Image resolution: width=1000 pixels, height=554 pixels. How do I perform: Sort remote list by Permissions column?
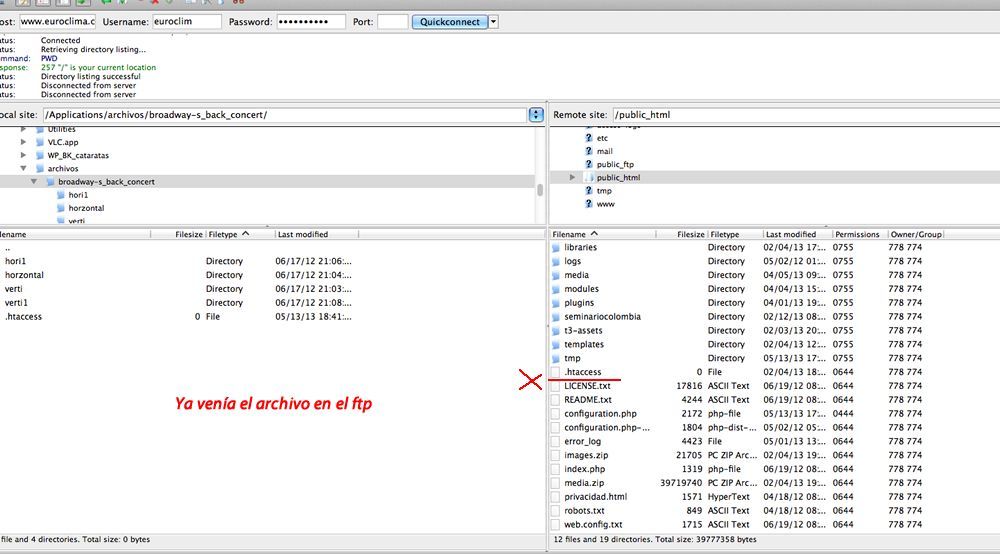coord(859,235)
